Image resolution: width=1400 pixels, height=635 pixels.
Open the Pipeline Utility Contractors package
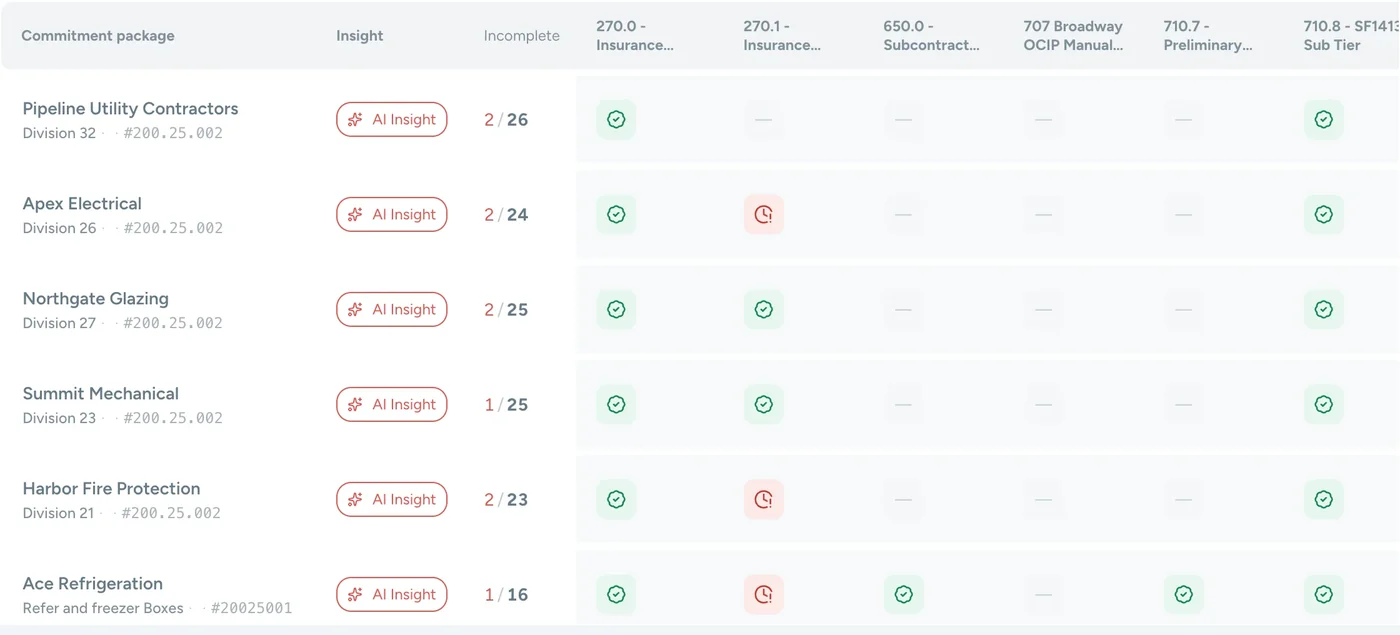pos(131,109)
